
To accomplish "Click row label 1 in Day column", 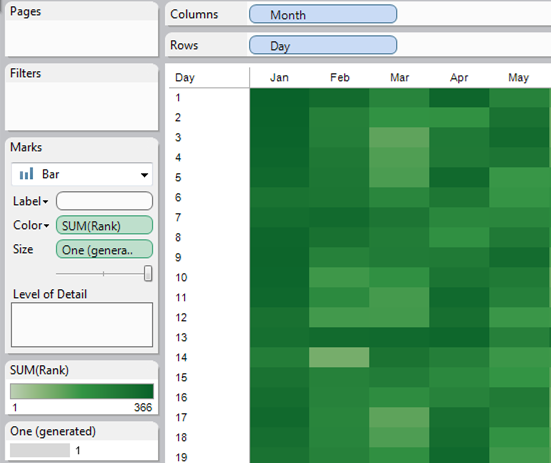I will 178,97.
